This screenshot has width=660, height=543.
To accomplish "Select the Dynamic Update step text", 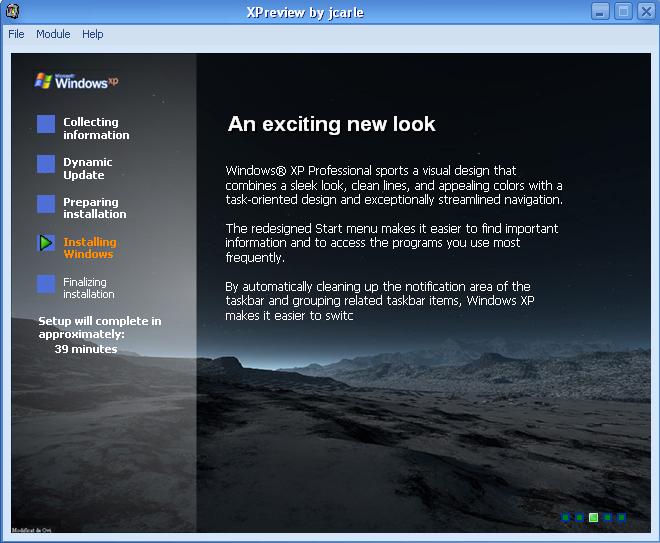I will (88, 168).
